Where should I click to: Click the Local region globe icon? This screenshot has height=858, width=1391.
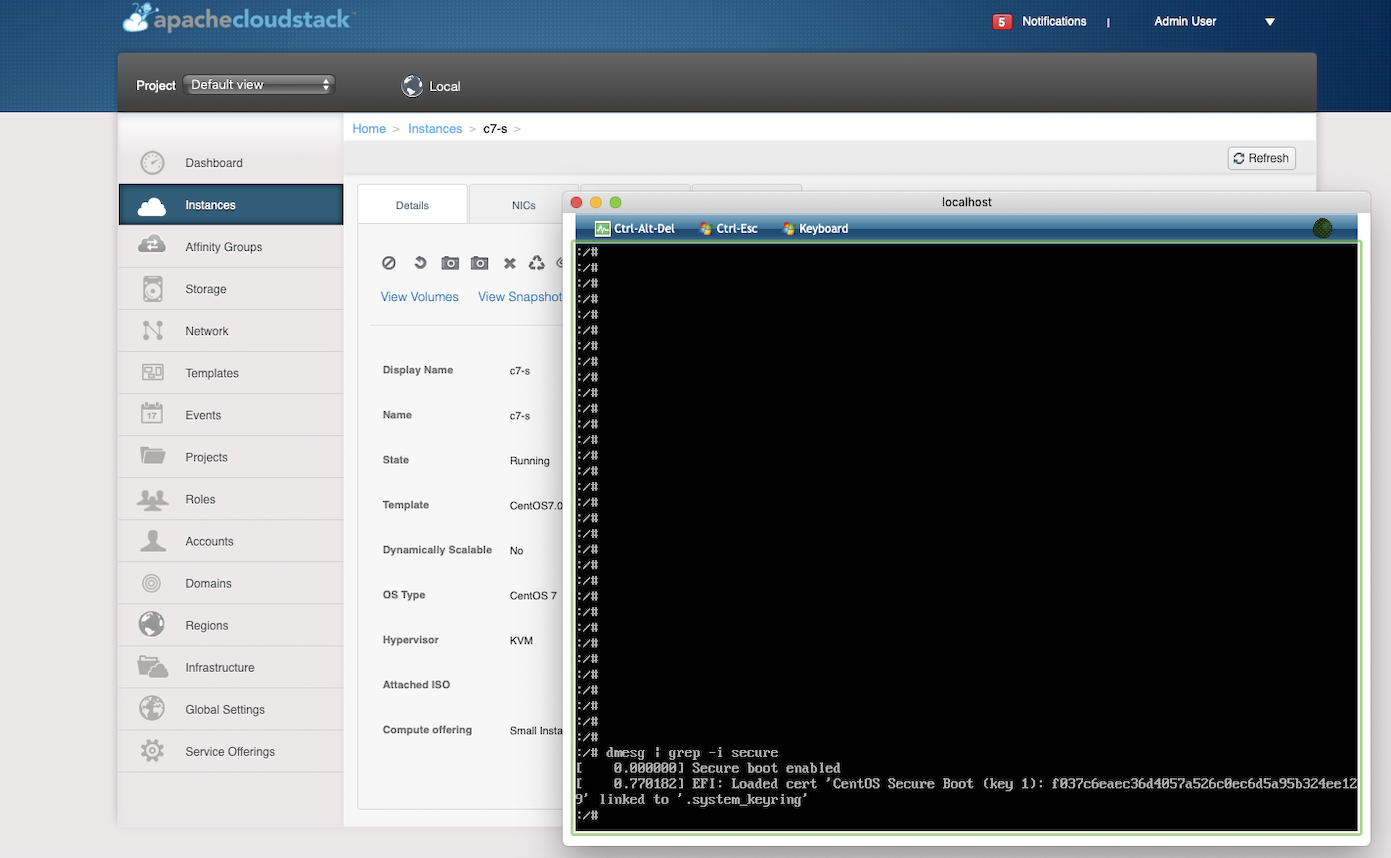pyautogui.click(x=412, y=86)
